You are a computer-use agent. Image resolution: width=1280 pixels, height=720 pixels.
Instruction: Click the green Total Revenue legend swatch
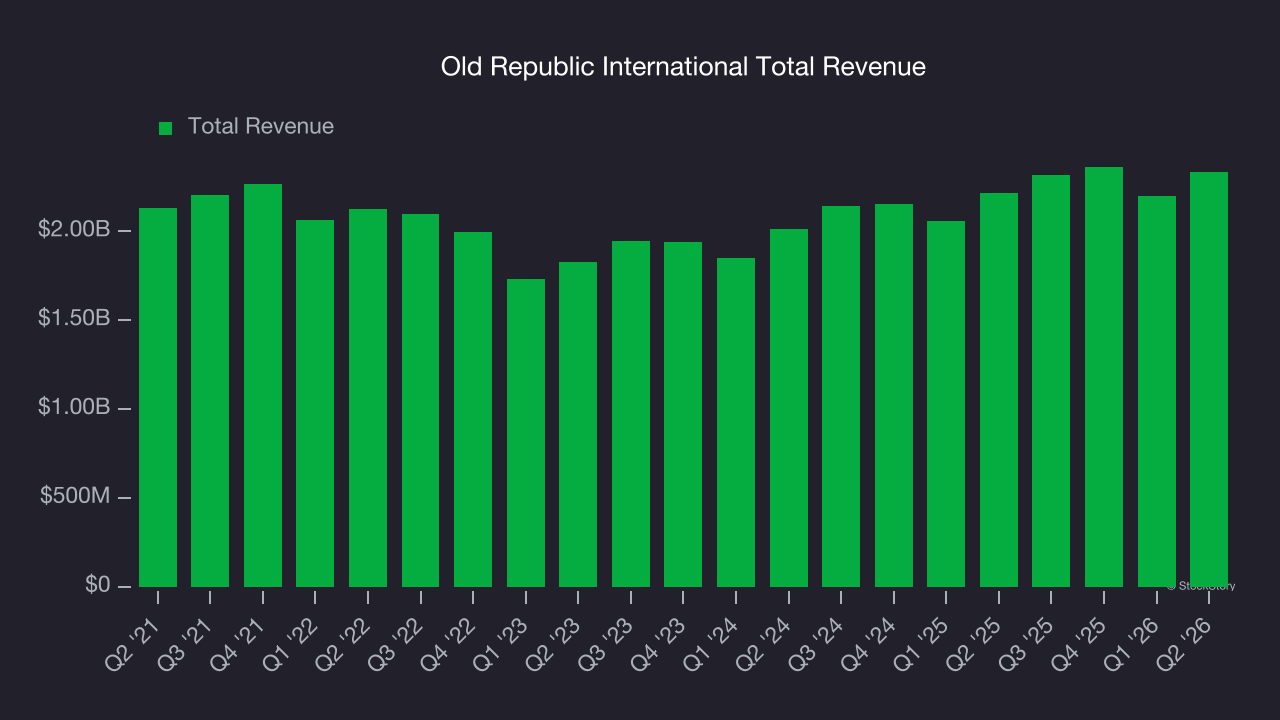click(166, 128)
